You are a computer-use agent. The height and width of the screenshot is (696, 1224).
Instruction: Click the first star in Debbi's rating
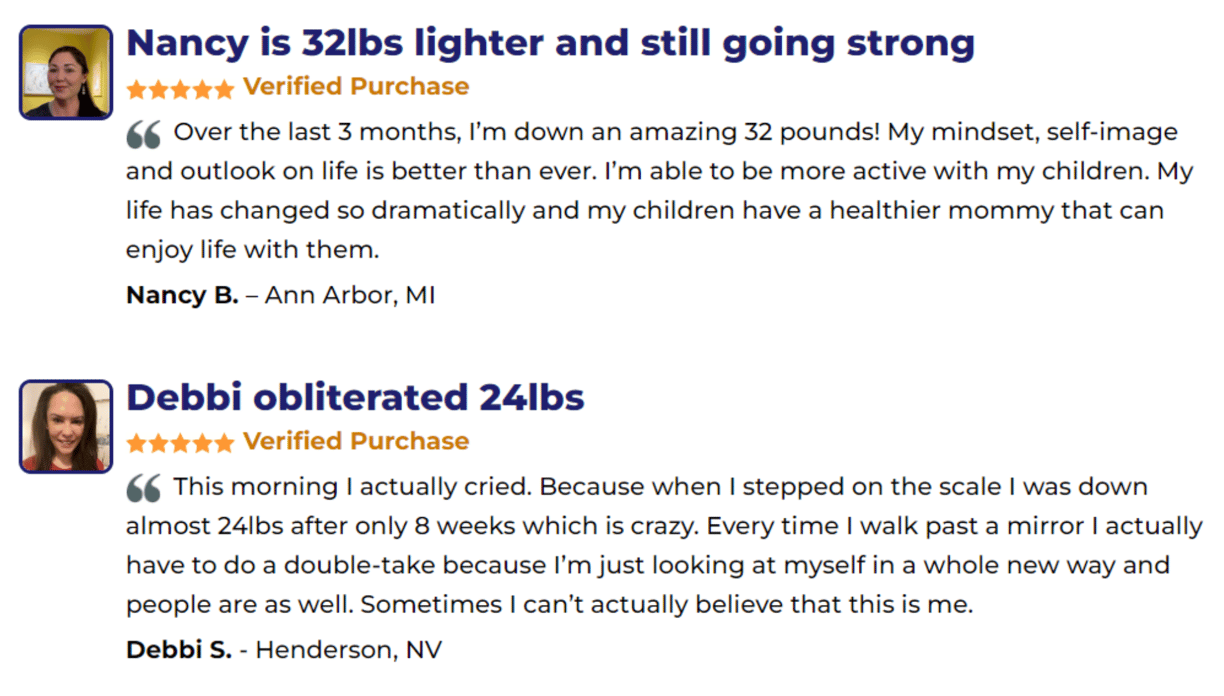coord(137,443)
